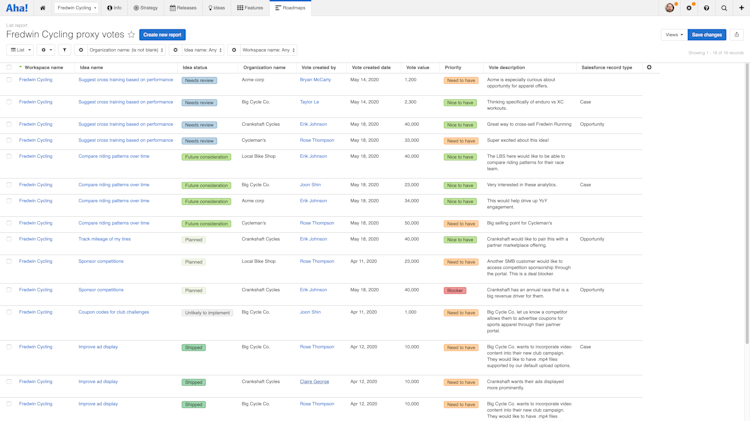Sort by Vote value column header
Viewport: 750px width, 421px height.
pyautogui.click(x=418, y=67)
